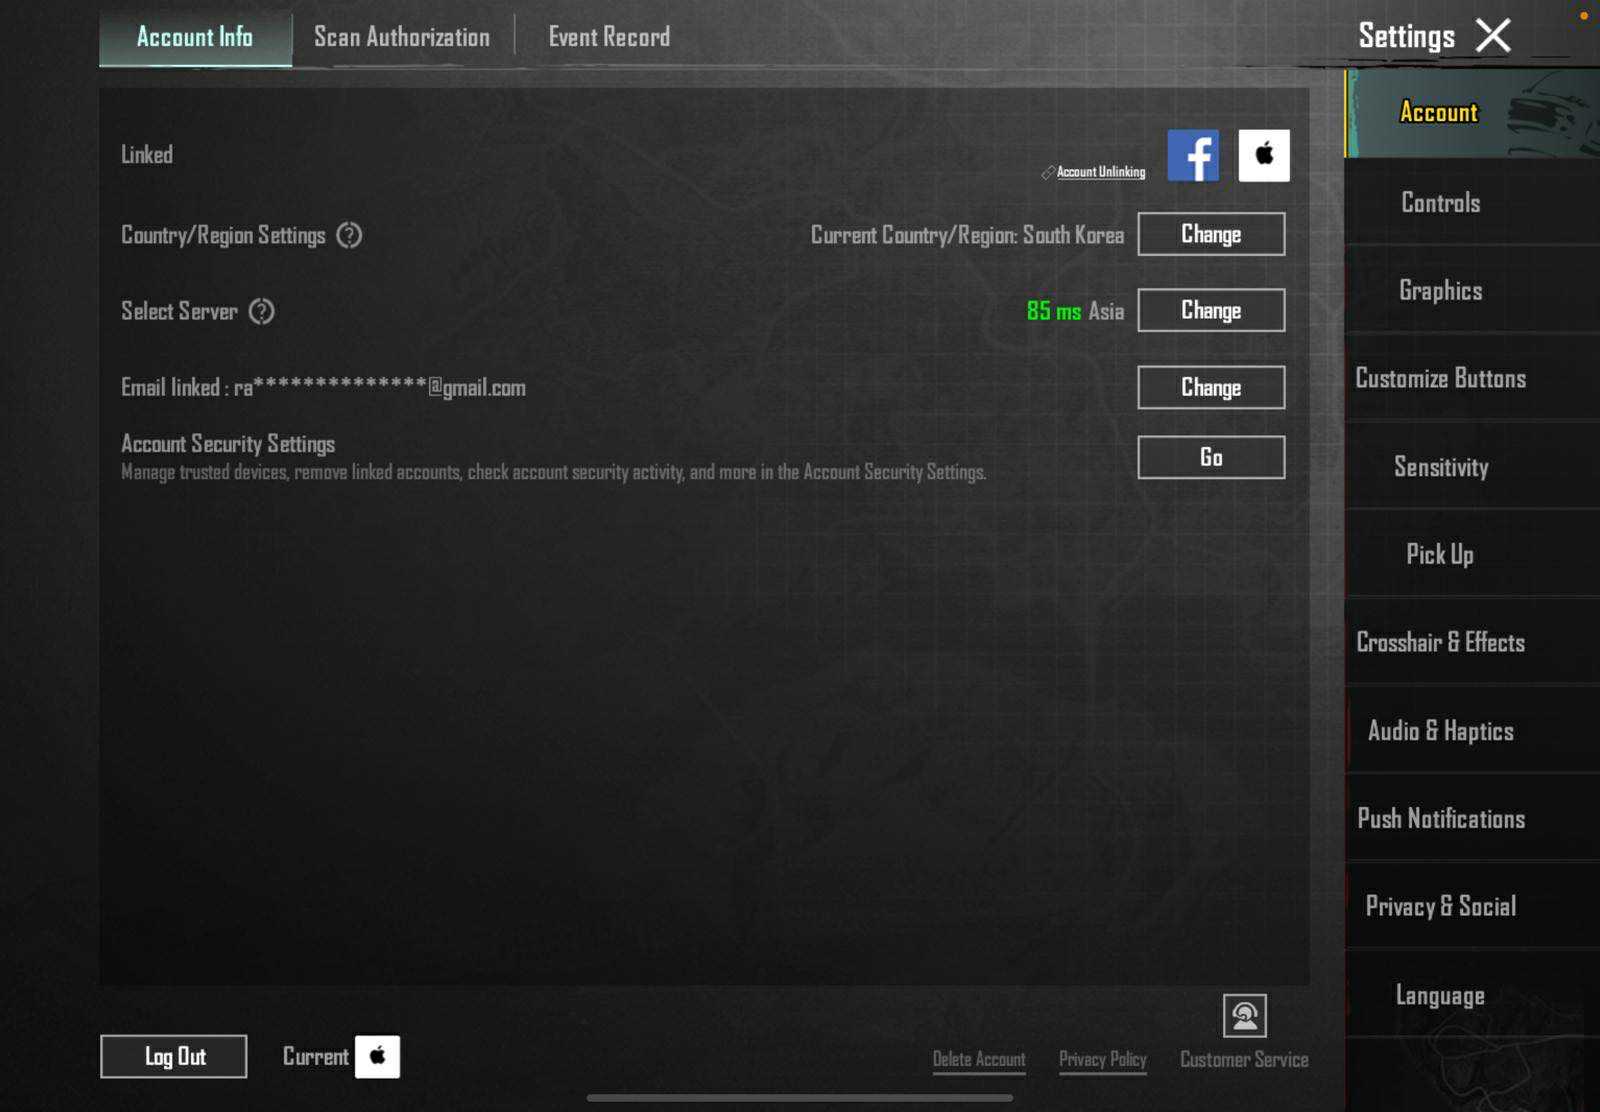
Task: Click the Apple linked account icon in Linked row
Action: tap(1264, 155)
